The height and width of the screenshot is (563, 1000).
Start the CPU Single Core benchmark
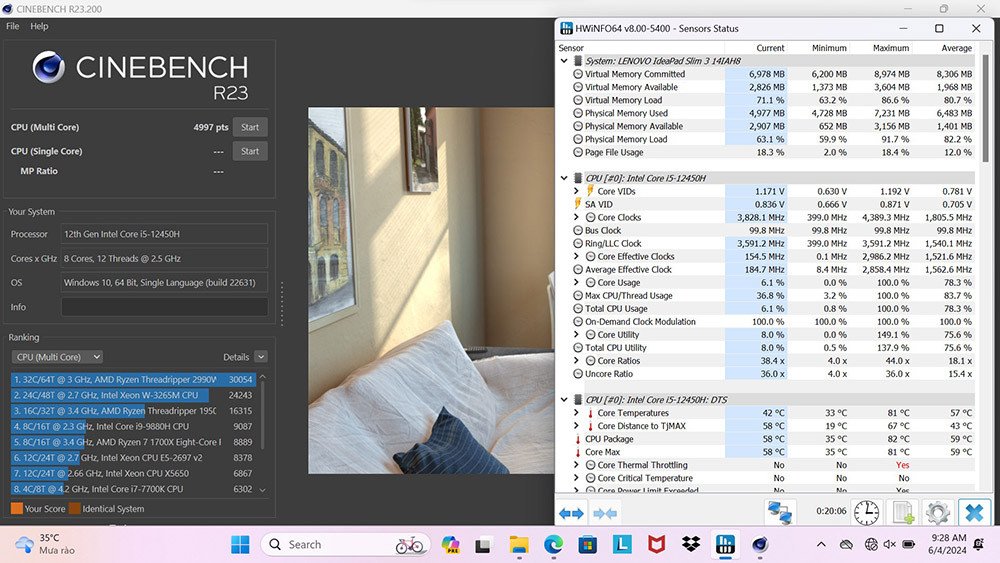point(250,152)
